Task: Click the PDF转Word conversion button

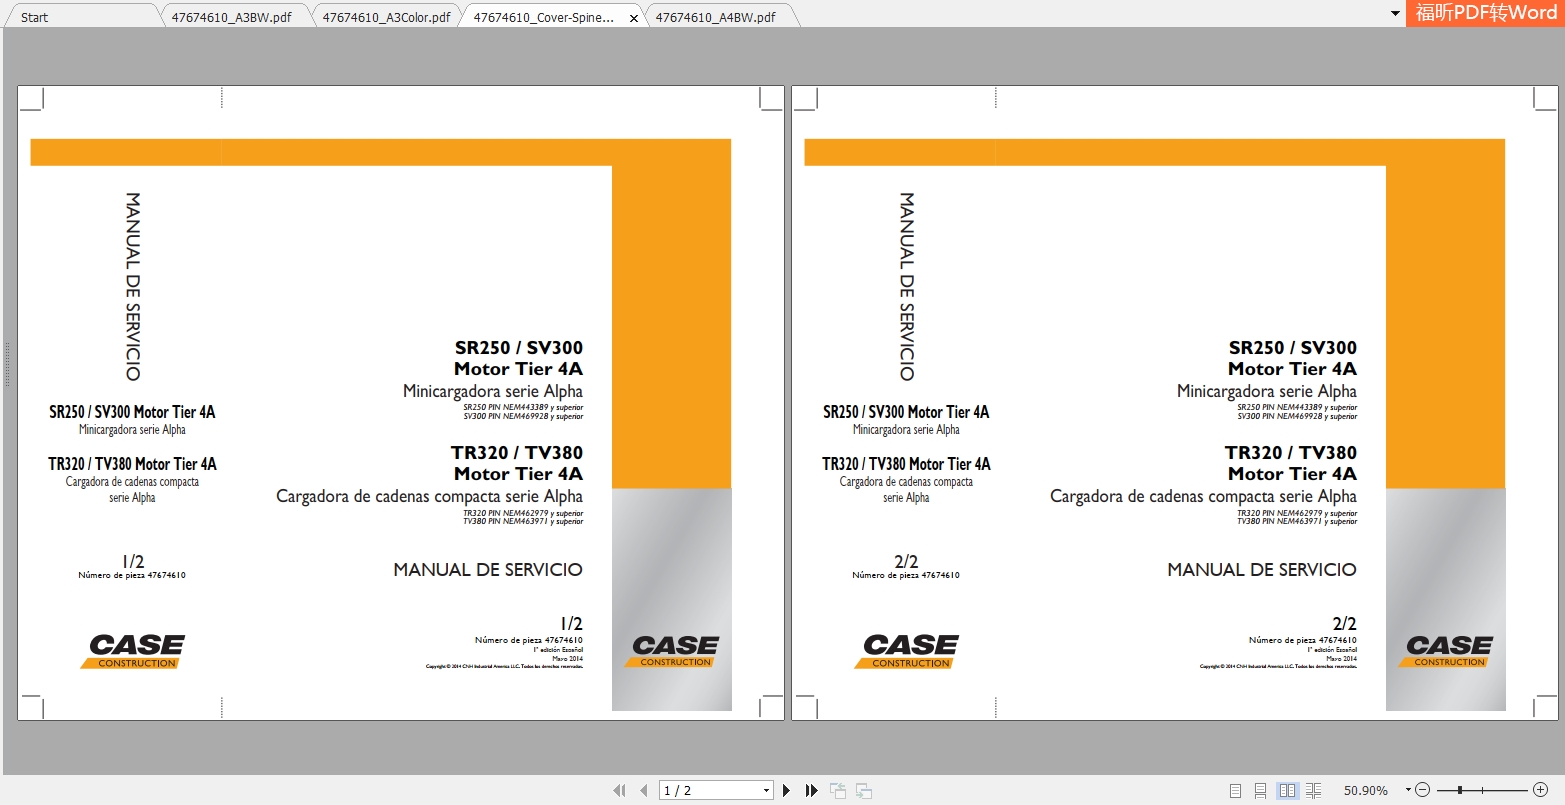Action: [x=1485, y=13]
